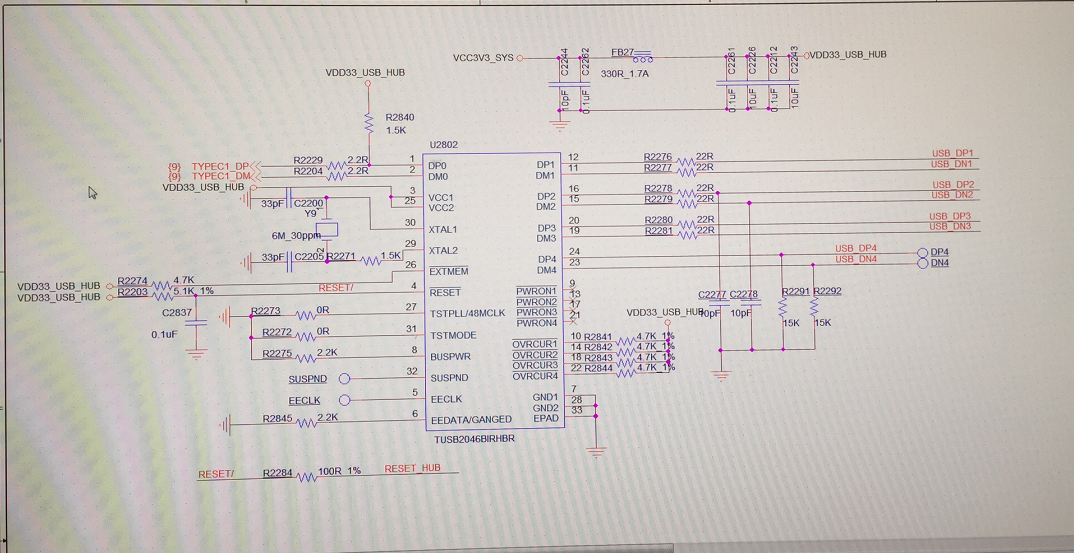Select the R2284 100R resistor symbol

tap(307, 478)
